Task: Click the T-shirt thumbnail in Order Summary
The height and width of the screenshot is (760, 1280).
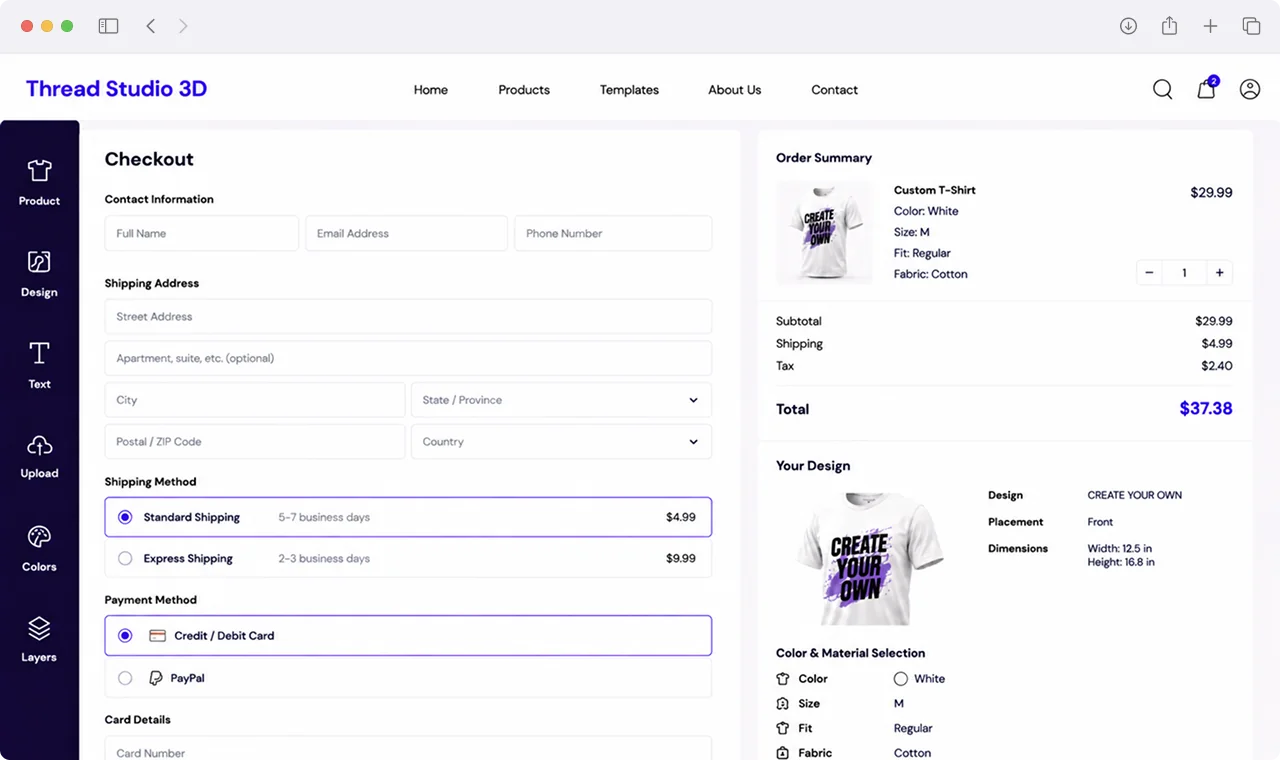Action: (825, 232)
